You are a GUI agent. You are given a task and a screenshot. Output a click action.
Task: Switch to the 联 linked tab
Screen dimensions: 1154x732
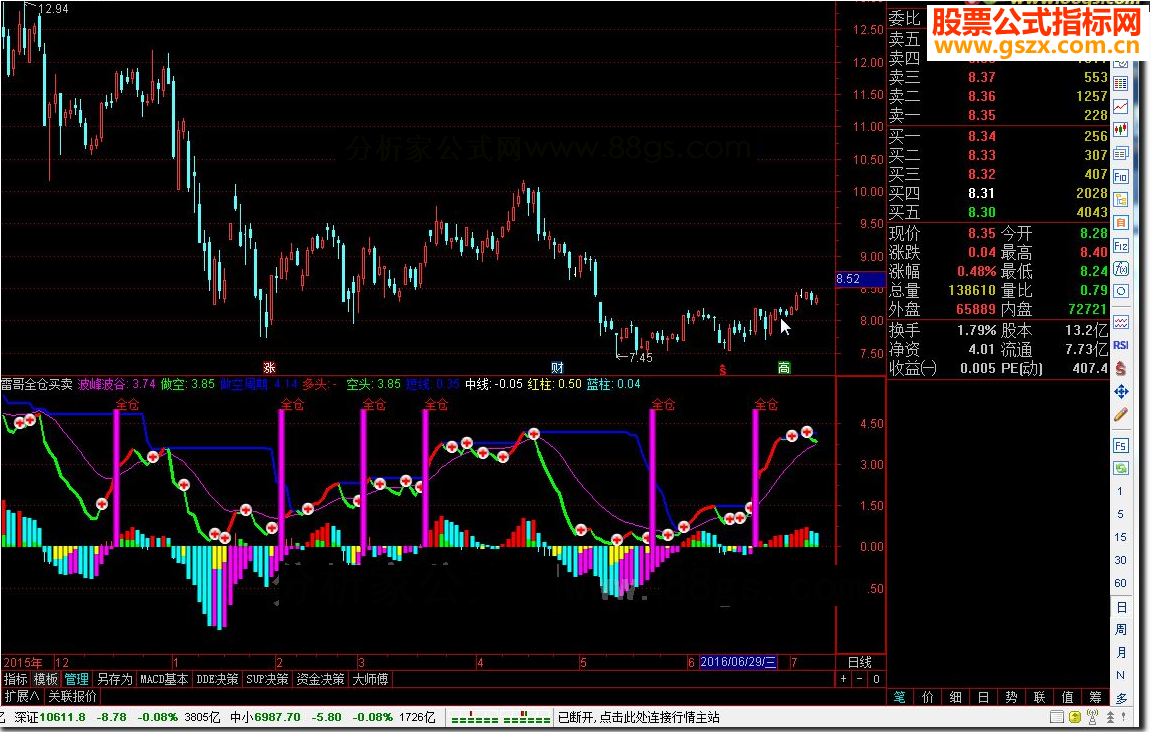(x=1039, y=697)
